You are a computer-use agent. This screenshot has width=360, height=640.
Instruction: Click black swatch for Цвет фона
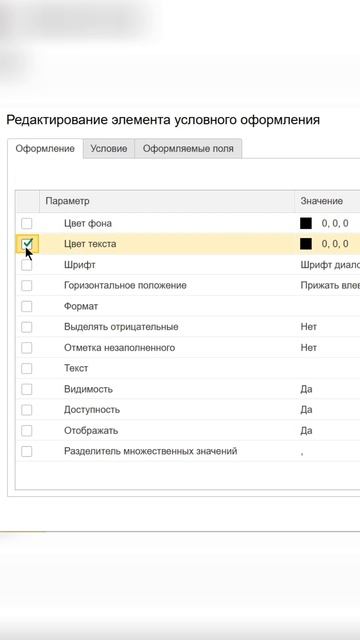(x=306, y=223)
